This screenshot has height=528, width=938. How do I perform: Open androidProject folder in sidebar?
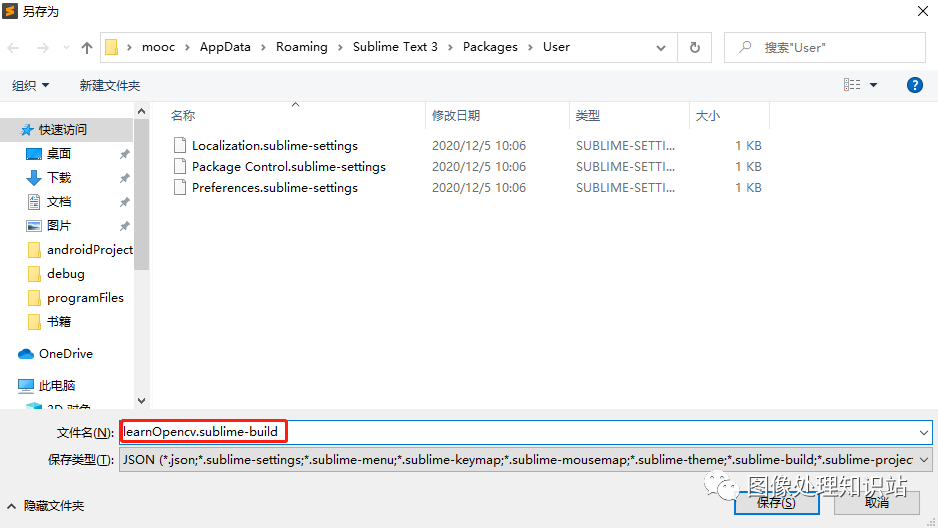[90, 249]
